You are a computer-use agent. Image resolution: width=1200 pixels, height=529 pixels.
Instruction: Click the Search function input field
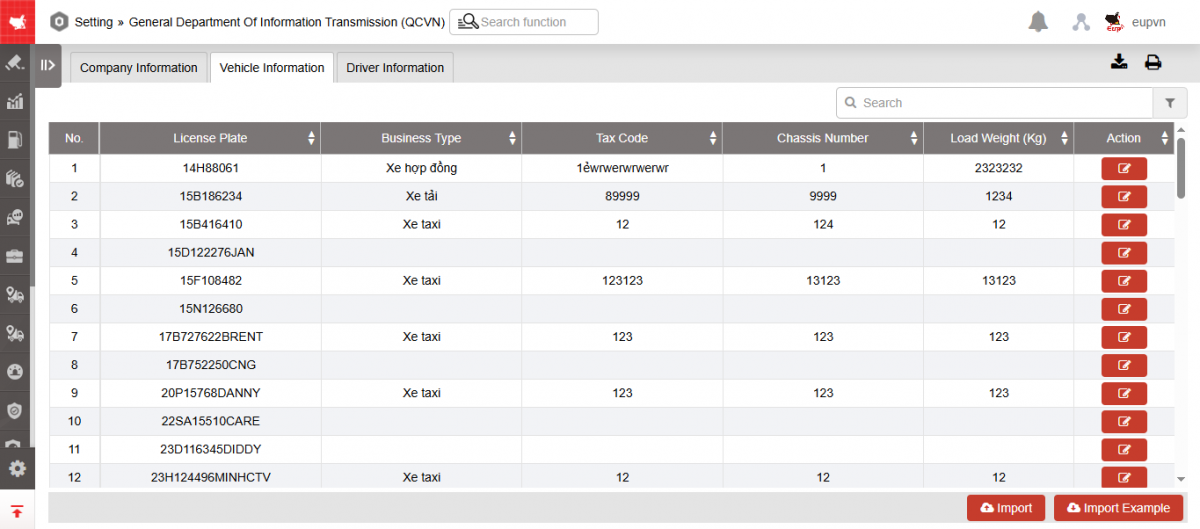click(x=535, y=22)
